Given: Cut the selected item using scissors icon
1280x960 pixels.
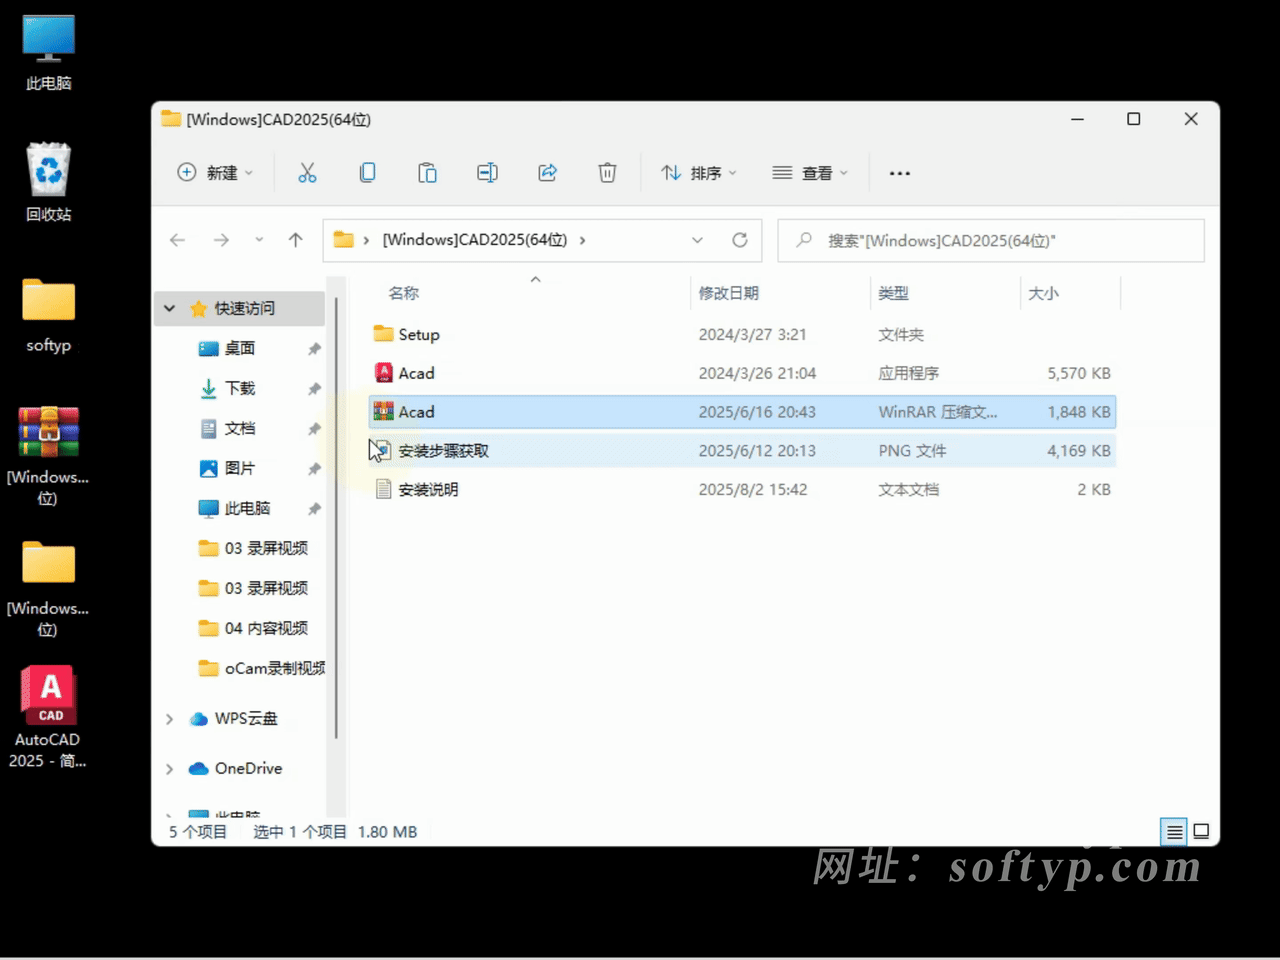Looking at the screenshot, I should click(x=307, y=172).
